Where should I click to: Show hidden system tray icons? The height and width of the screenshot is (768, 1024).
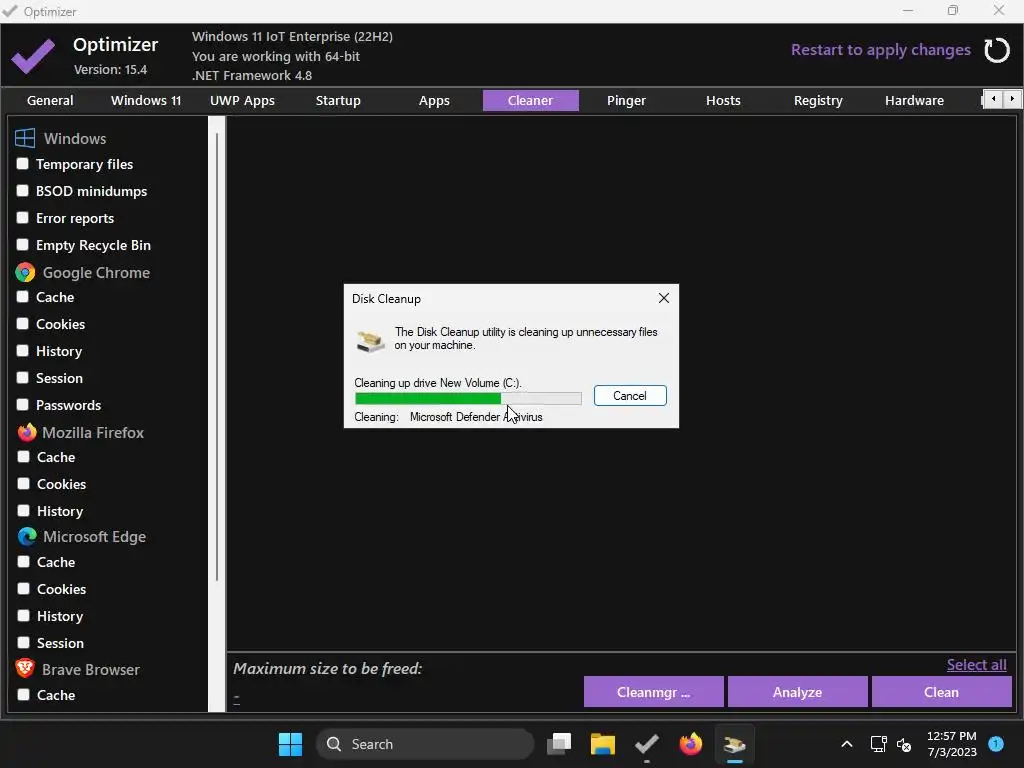point(846,744)
